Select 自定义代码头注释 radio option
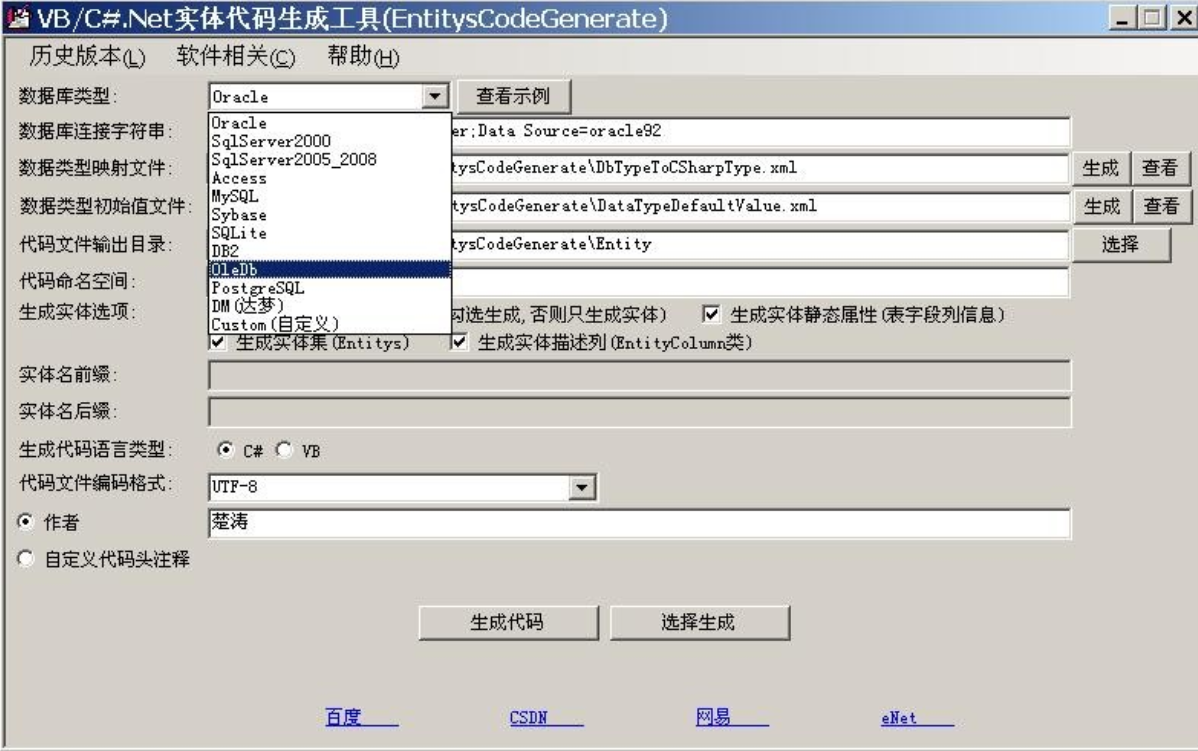This screenshot has width=1198, height=751. pos(26,560)
